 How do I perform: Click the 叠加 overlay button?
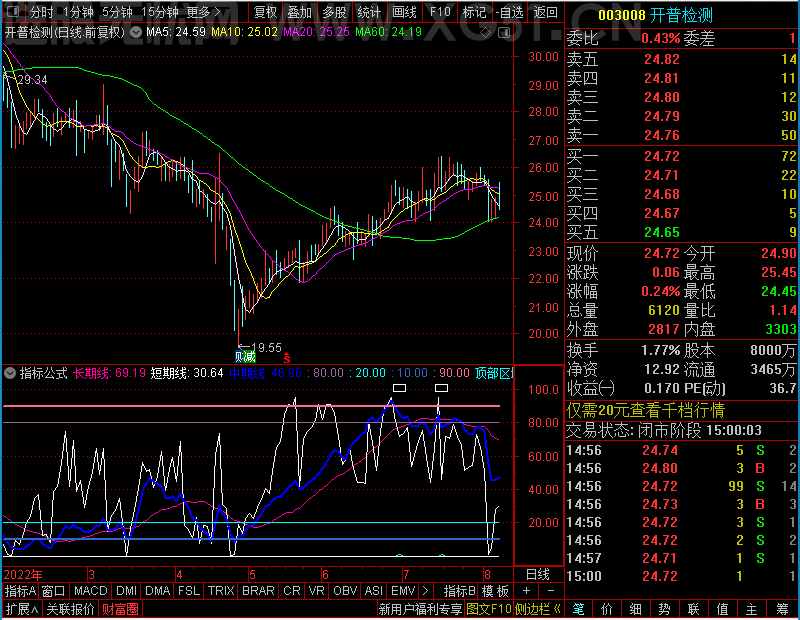pyautogui.click(x=299, y=12)
